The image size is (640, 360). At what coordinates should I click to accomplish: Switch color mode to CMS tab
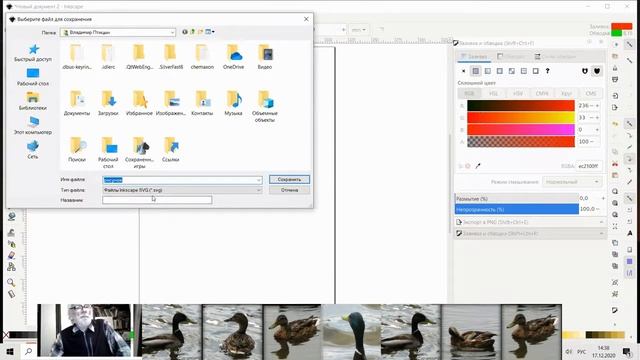[x=591, y=93]
